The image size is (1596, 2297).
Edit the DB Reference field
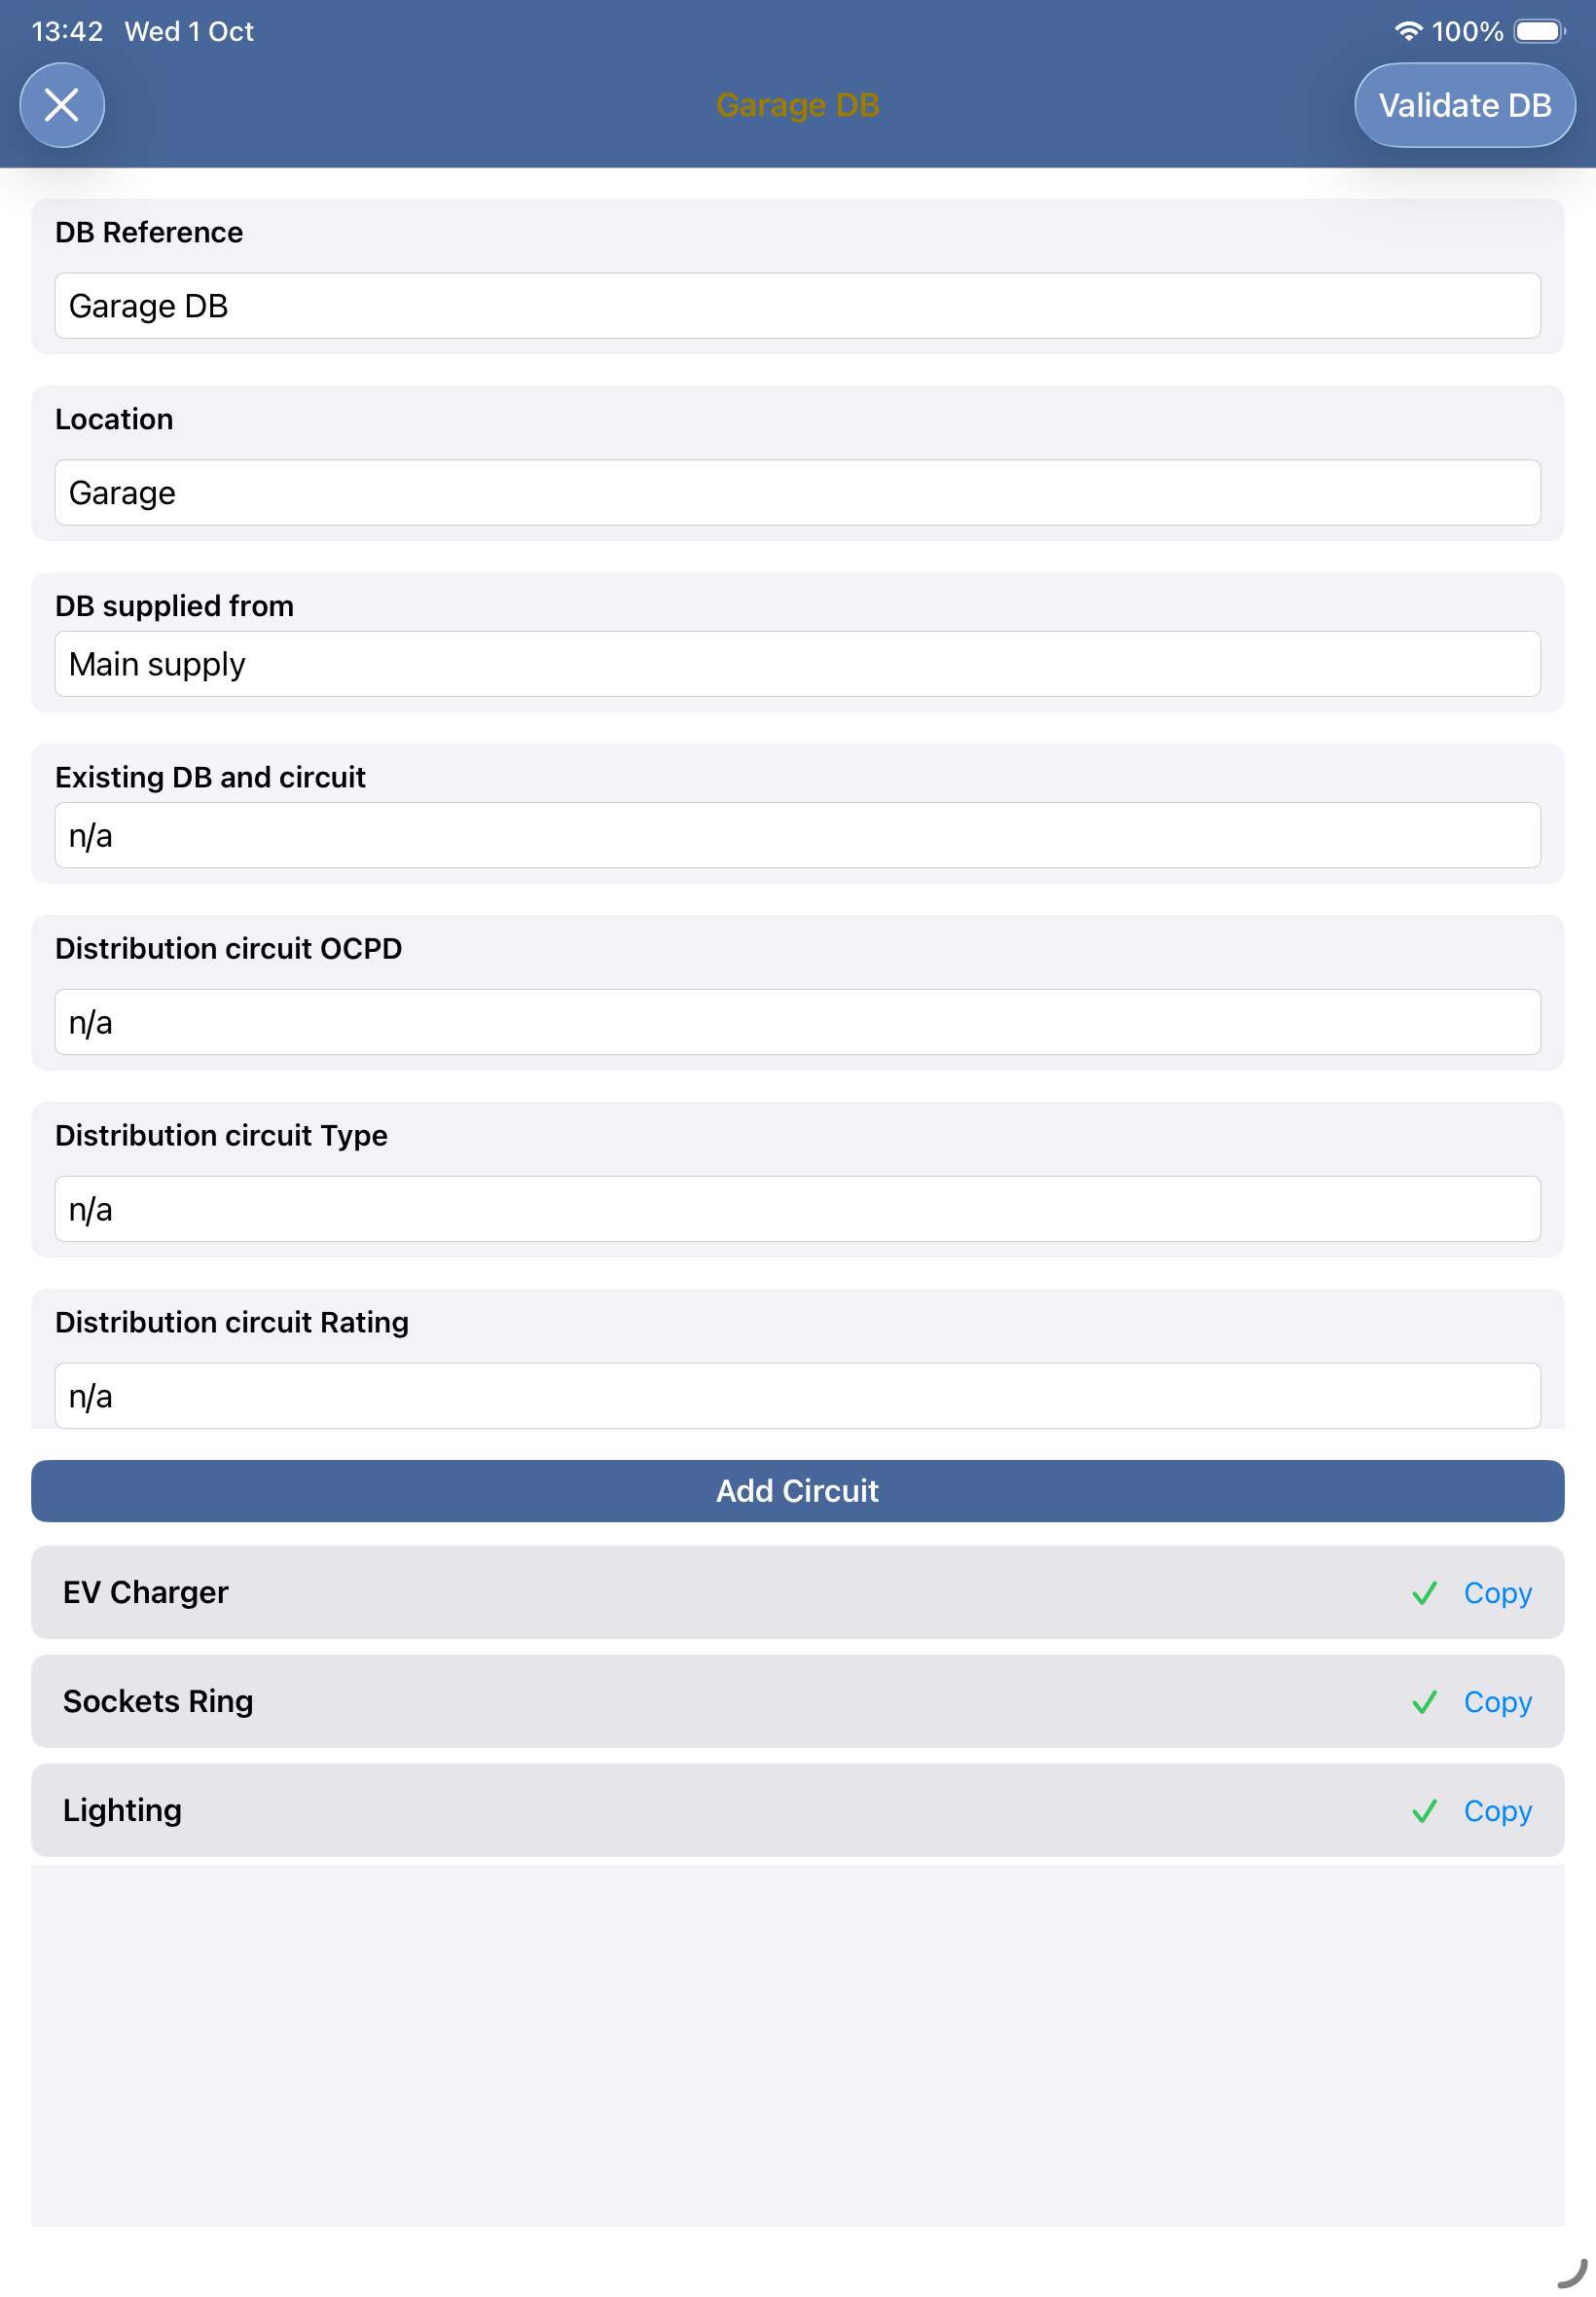coord(797,306)
